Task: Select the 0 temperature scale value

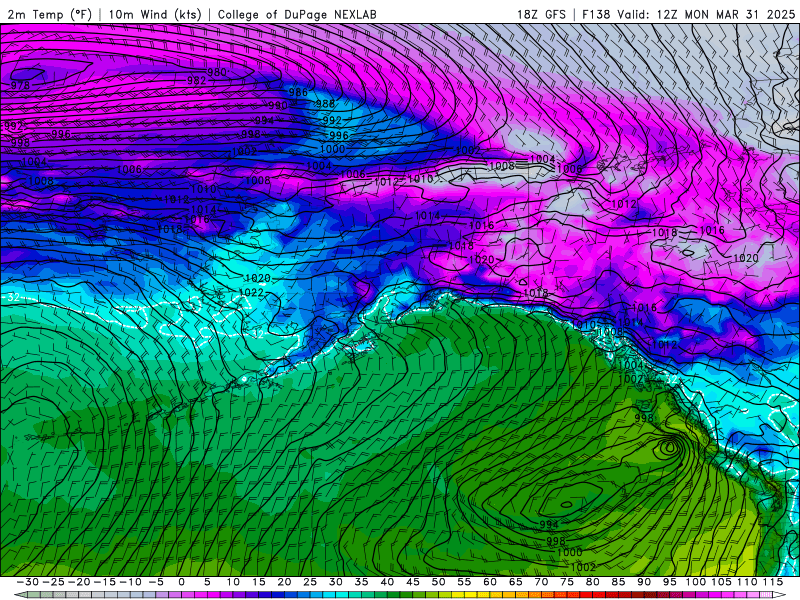Action: (x=182, y=582)
